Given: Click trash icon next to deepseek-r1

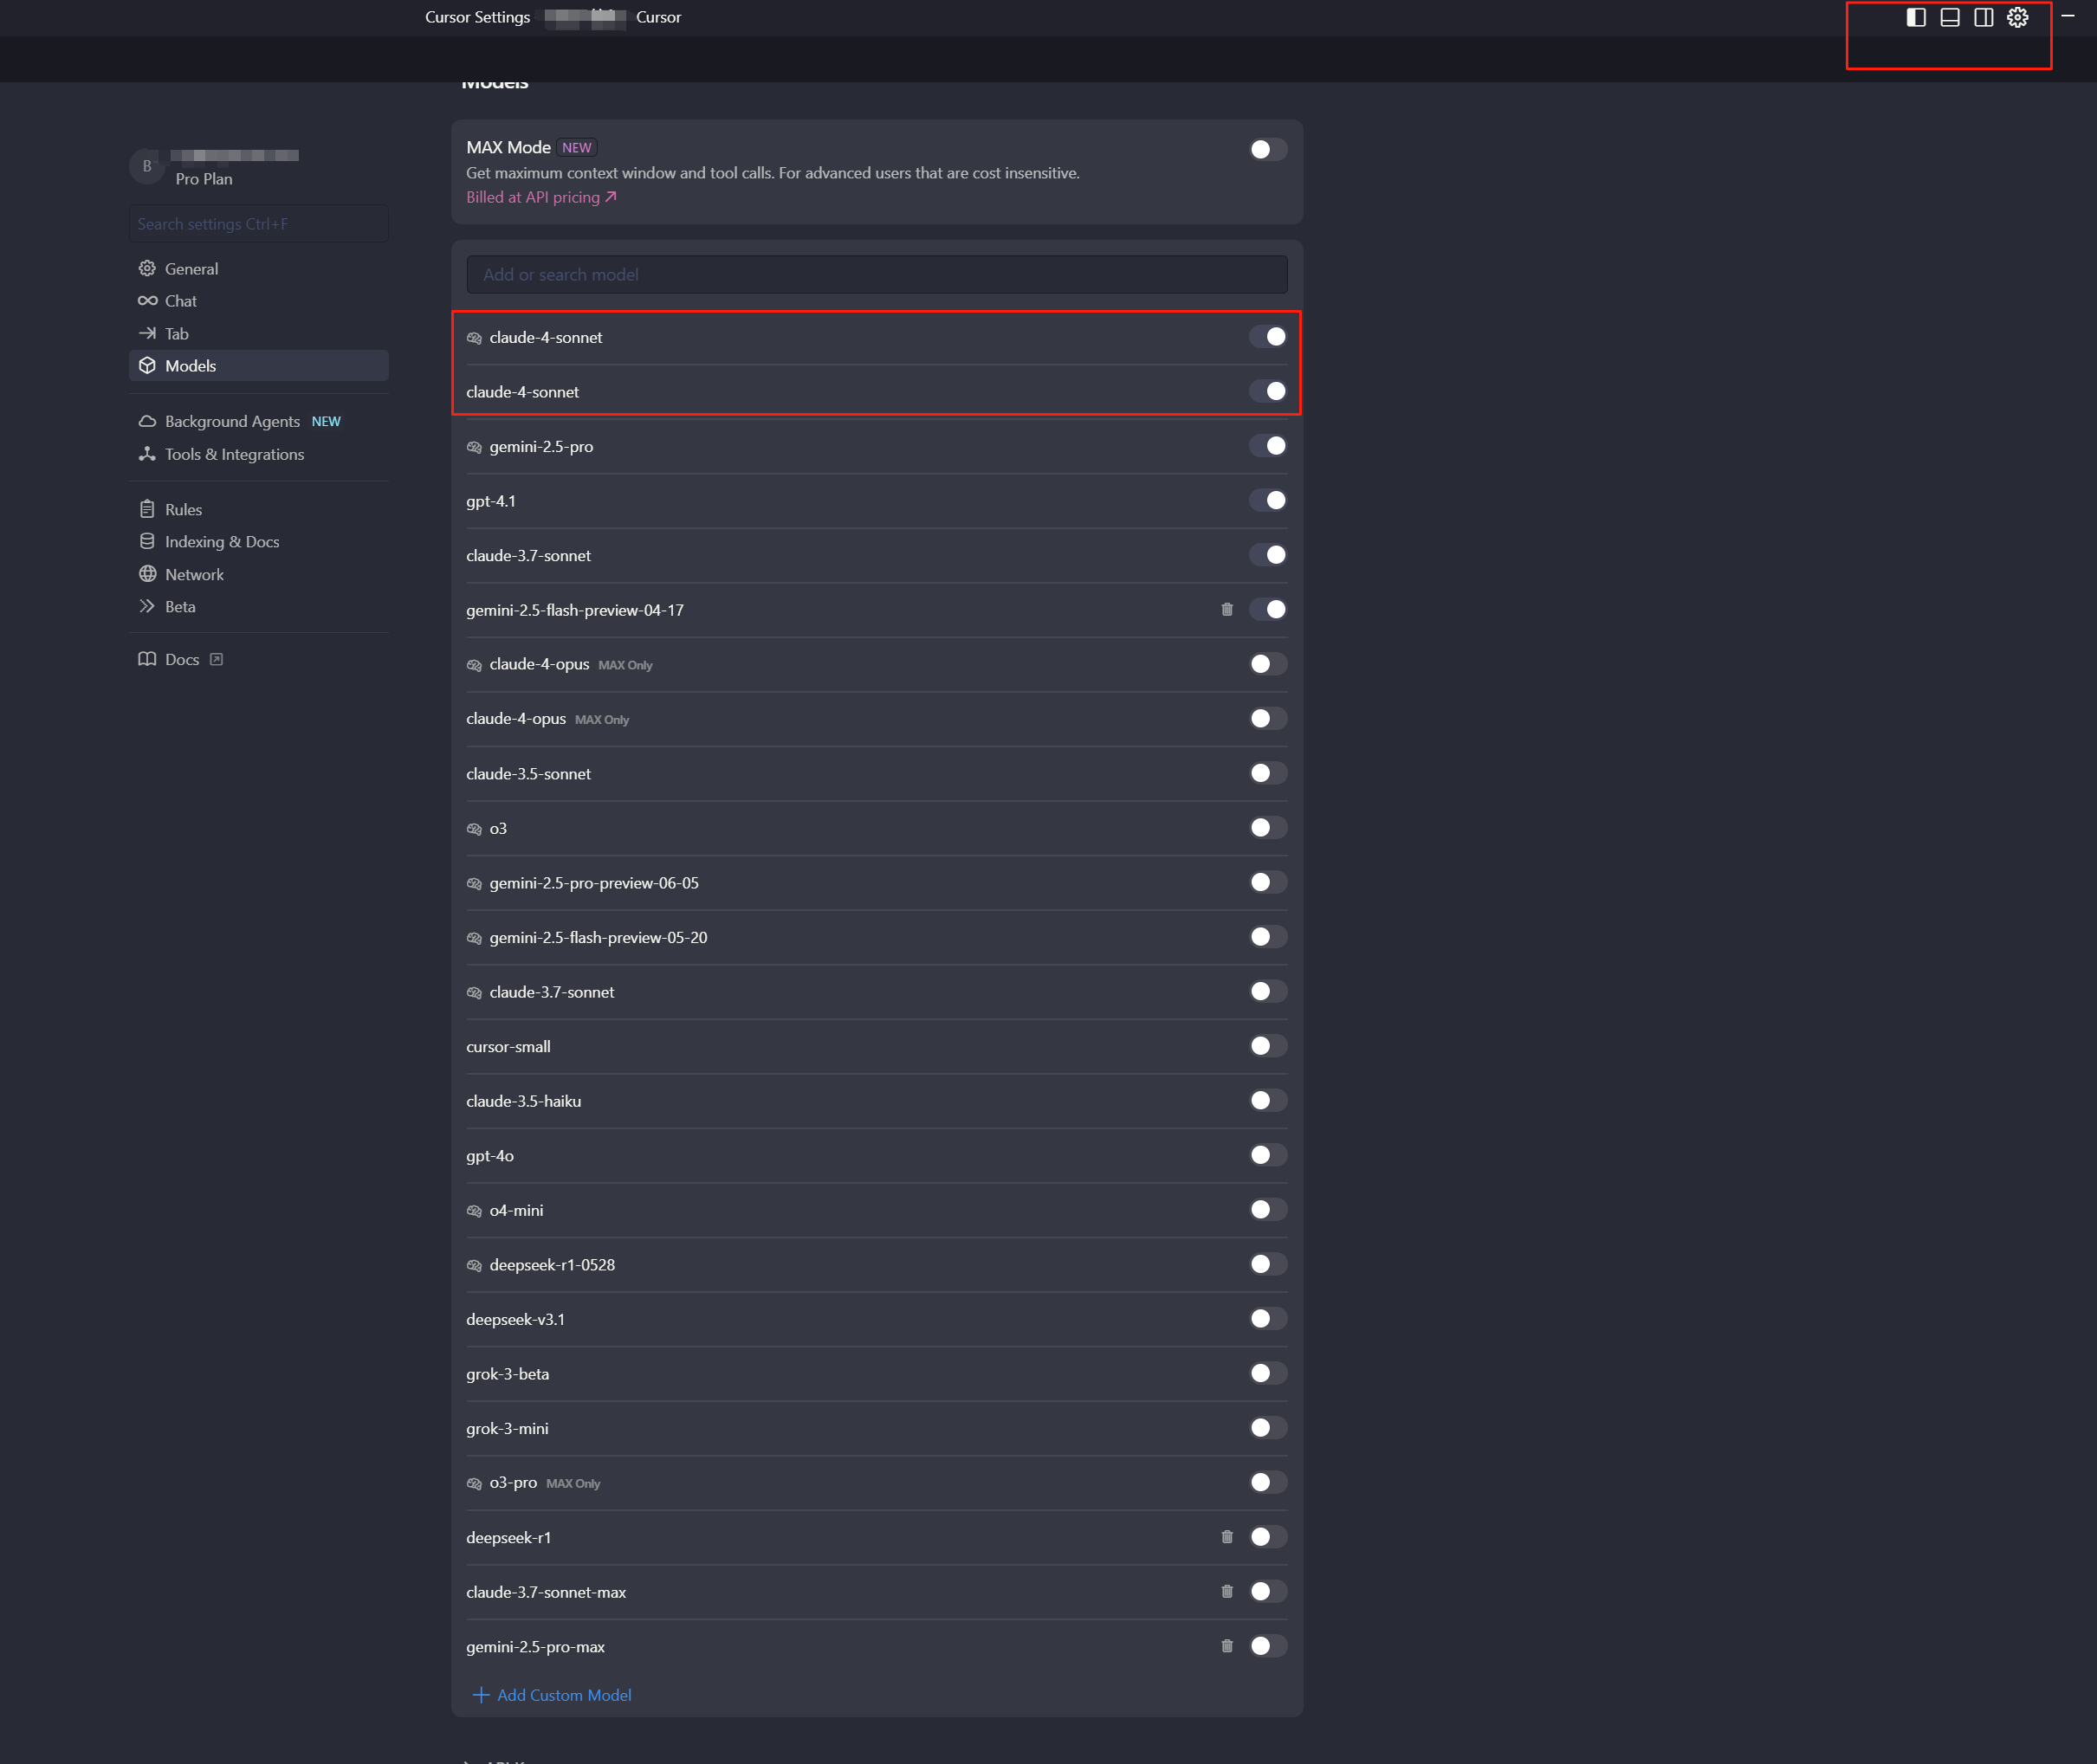Looking at the screenshot, I should pos(1226,1537).
